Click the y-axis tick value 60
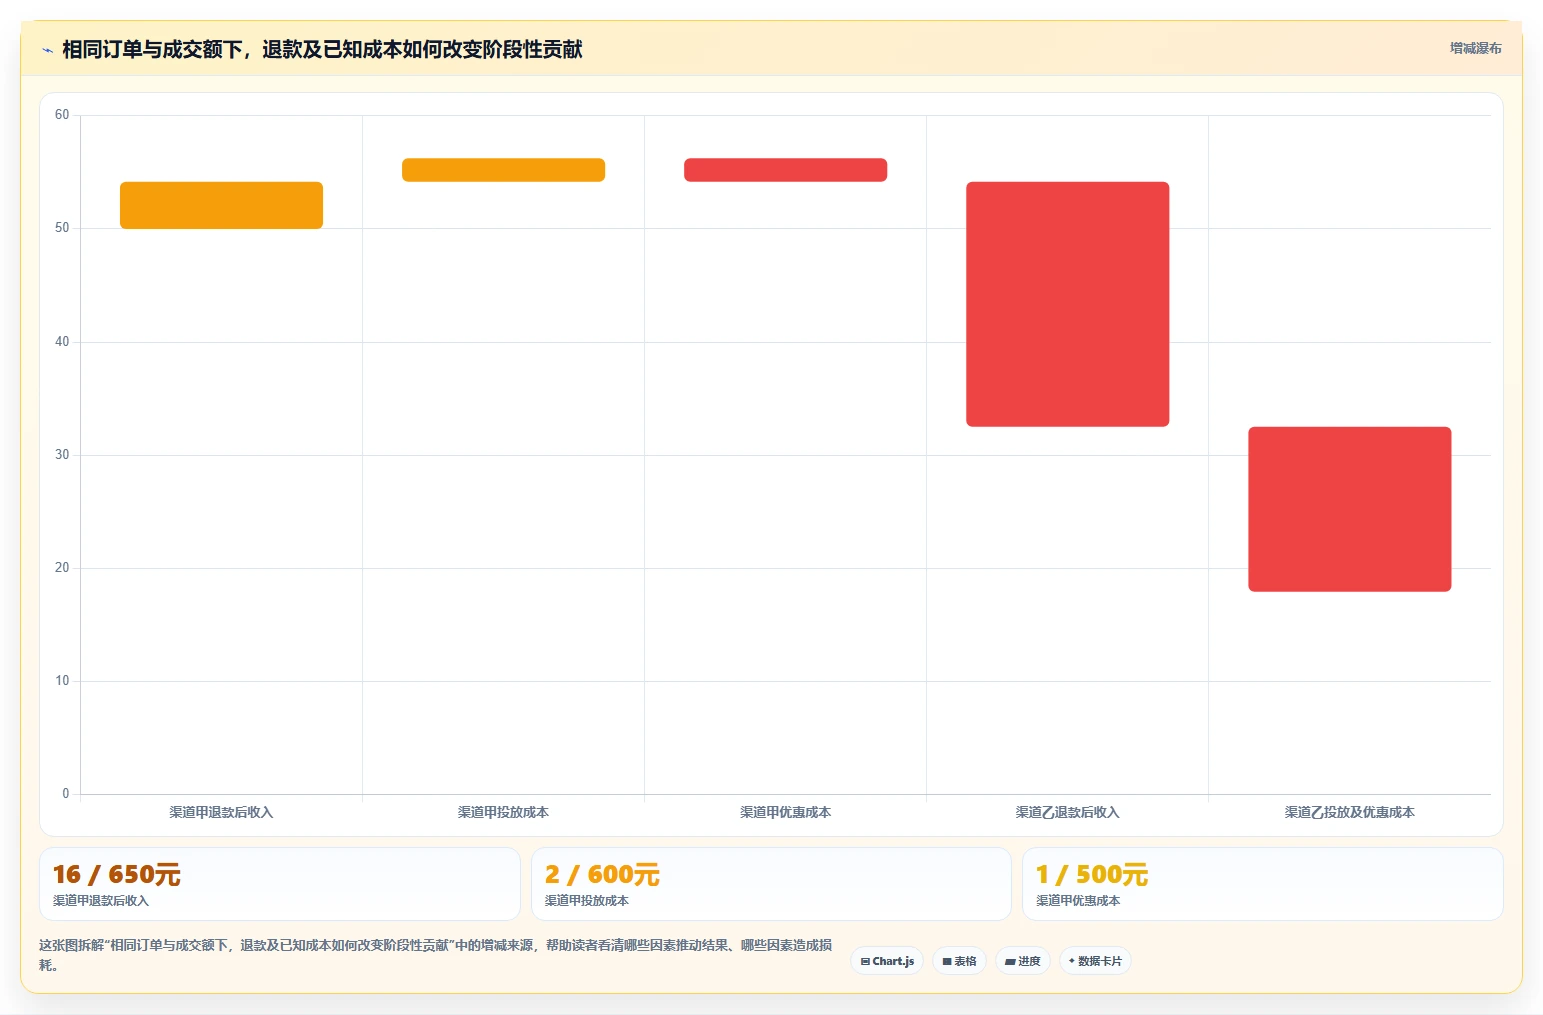Viewport: 1543px width, 1015px height. coord(62,115)
